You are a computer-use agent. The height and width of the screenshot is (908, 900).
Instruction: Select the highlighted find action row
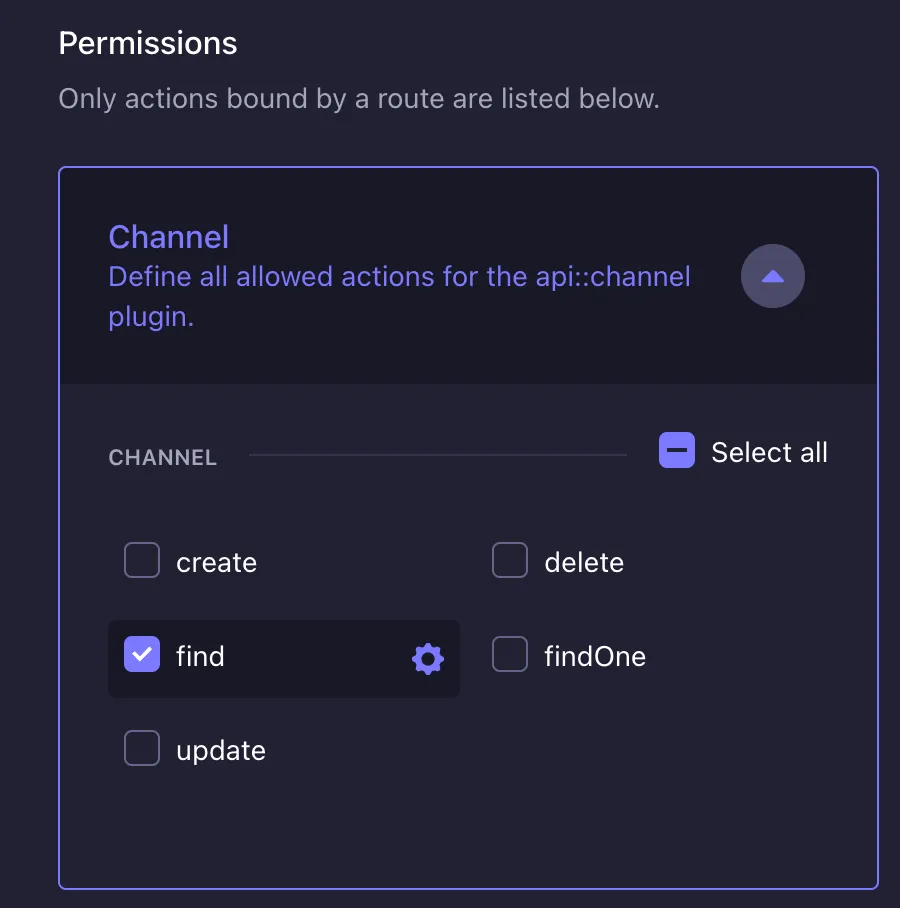284,658
